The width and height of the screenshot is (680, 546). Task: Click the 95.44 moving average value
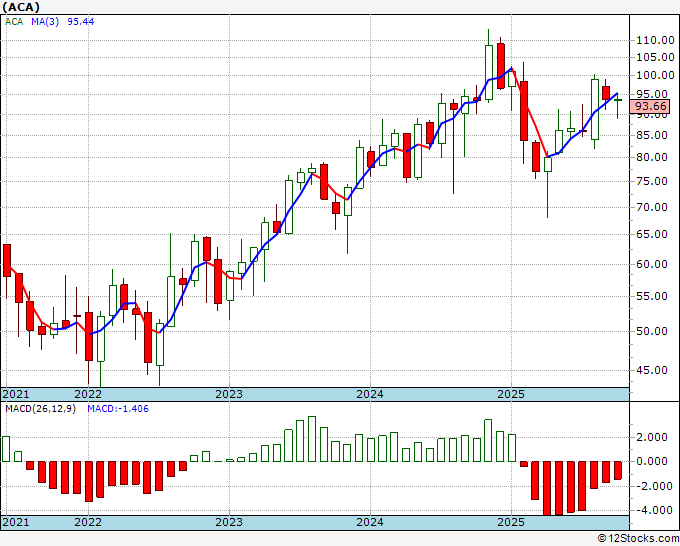(x=81, y=21)
